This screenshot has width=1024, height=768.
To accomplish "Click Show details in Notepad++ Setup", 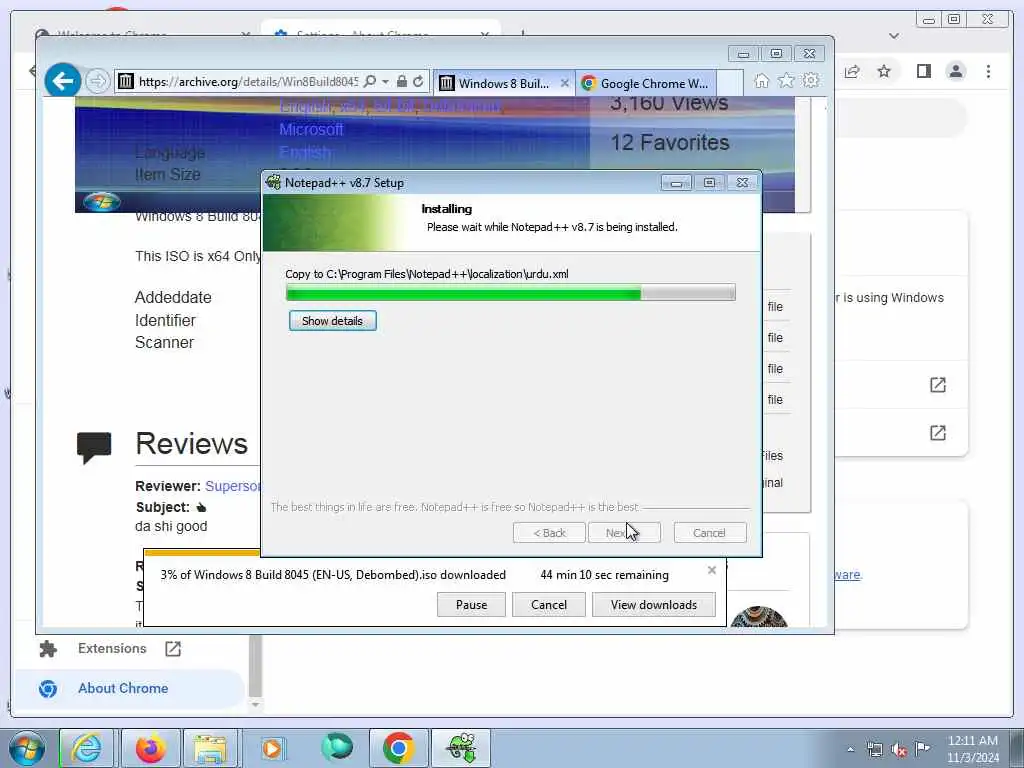I will click(x=332, y=321).
